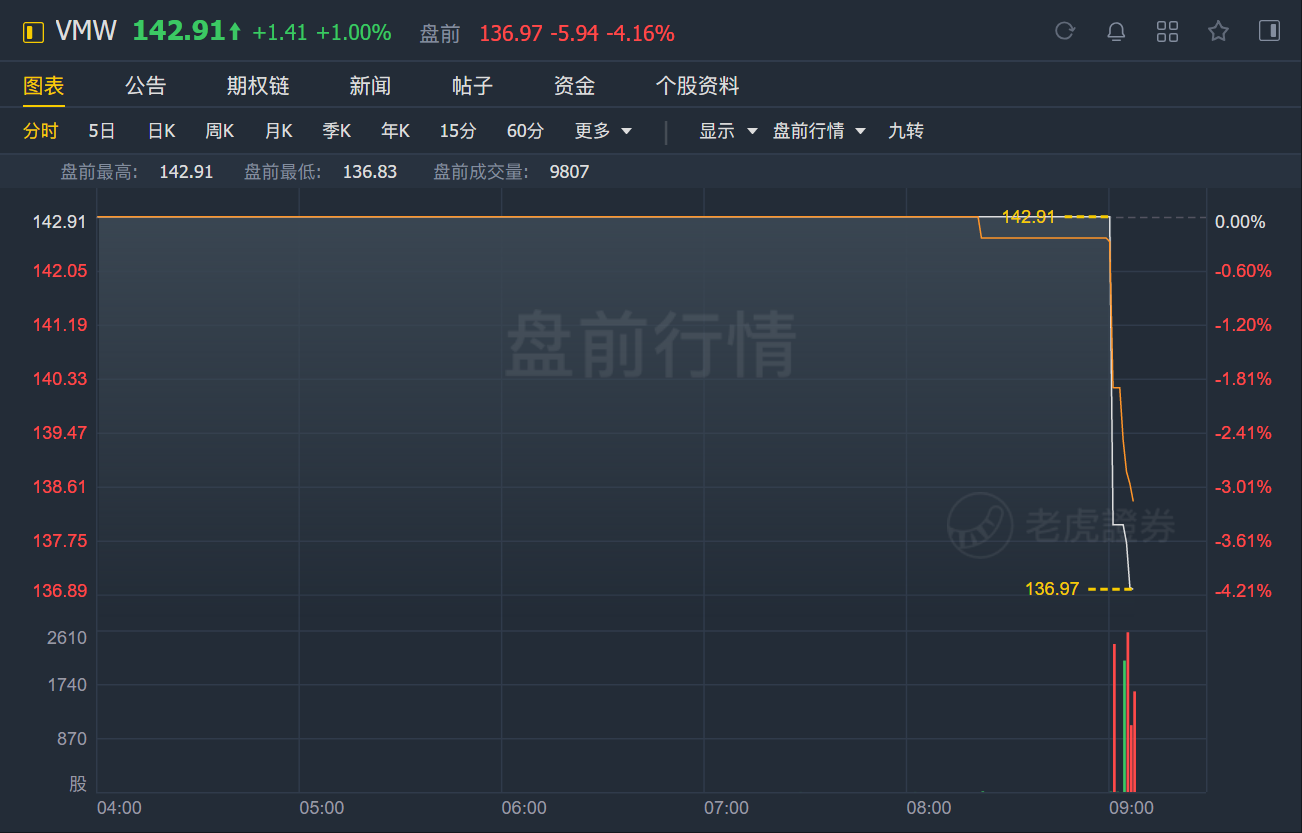
Task: Open the 公告 tab
Action: tap(146, 86)
